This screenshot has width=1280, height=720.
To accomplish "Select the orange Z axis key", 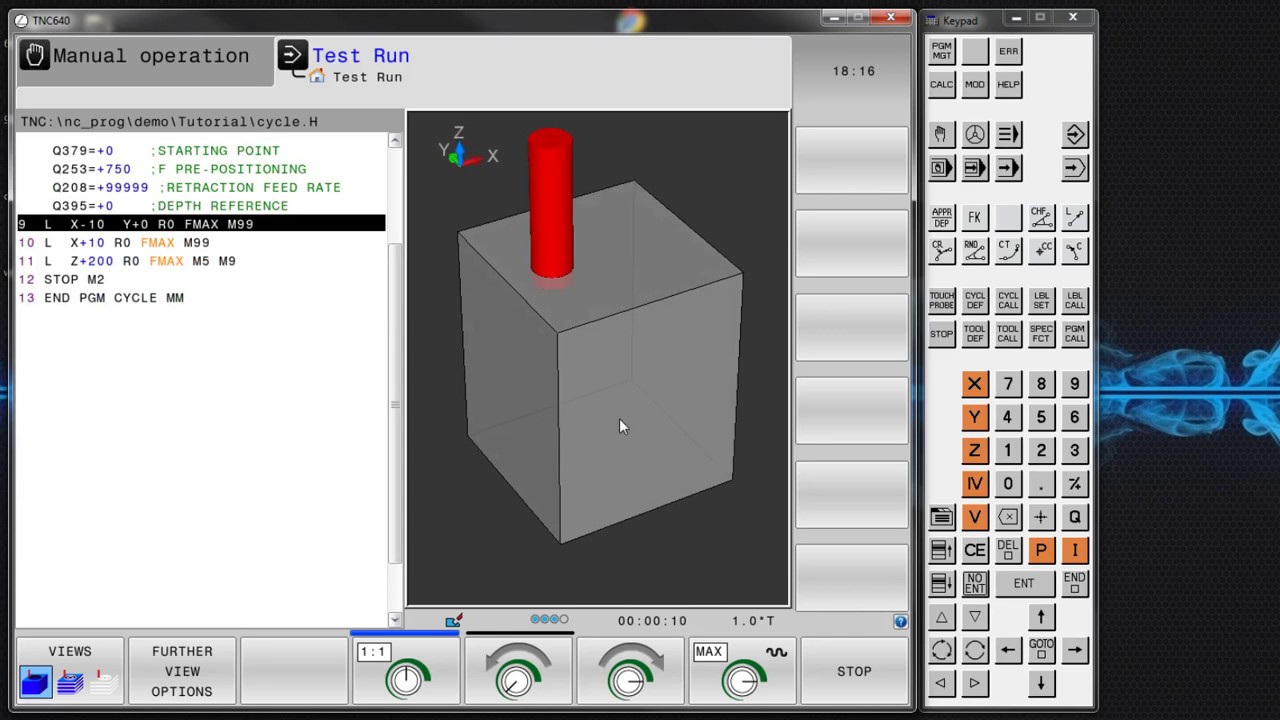I will click(975, 451).
